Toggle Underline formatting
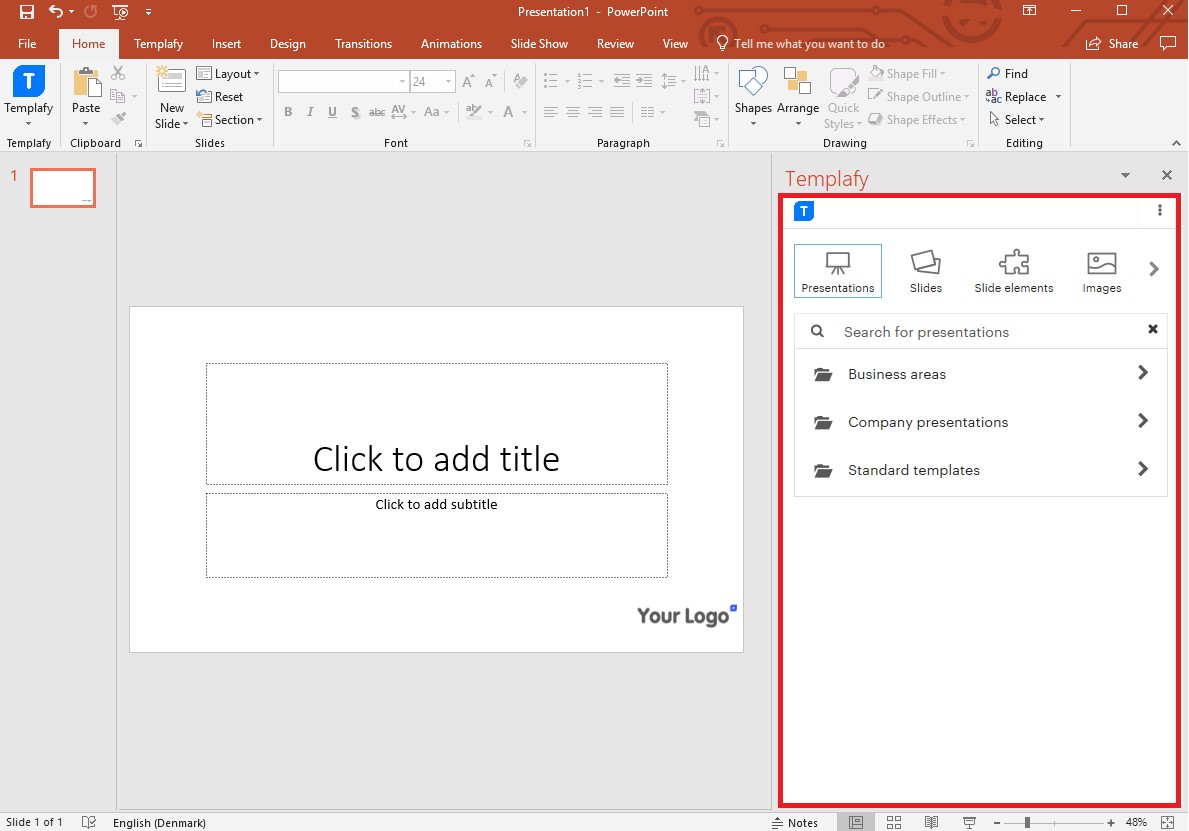1189x831 pixels. pos(332,112)
